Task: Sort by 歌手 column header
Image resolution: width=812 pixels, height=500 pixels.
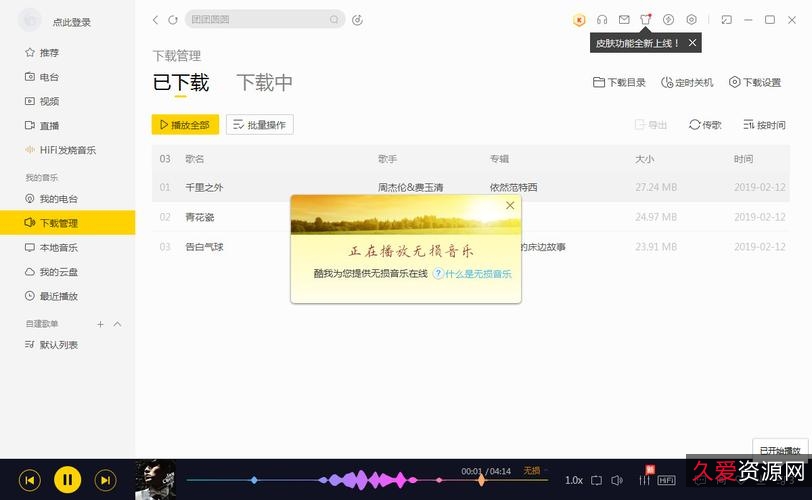Action: [387, 159]
